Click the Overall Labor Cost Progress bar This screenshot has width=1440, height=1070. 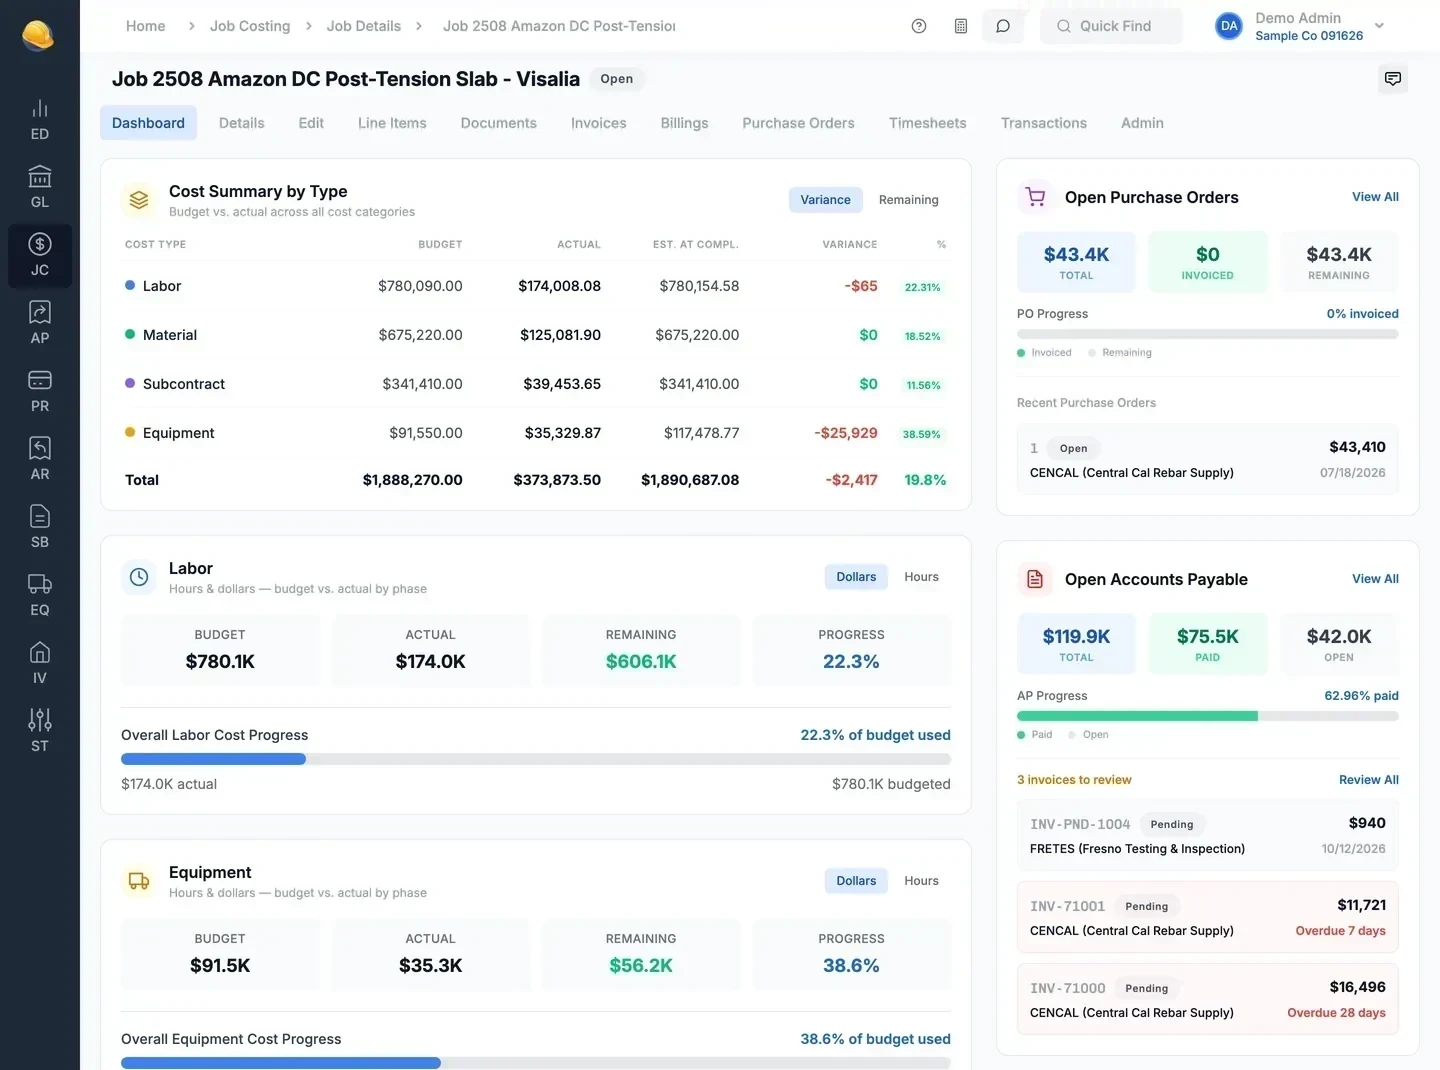(x=536, y=759)
